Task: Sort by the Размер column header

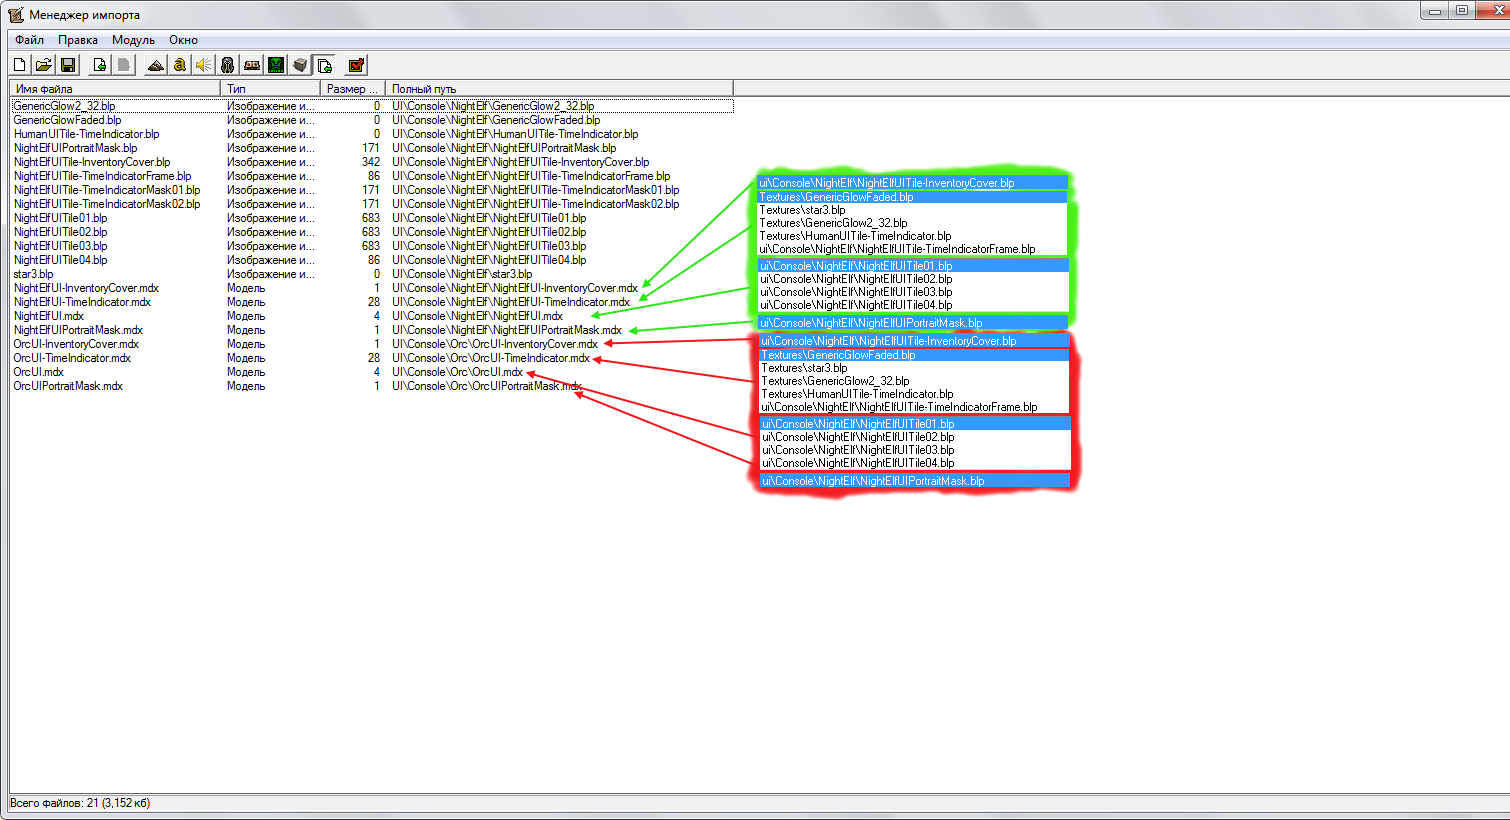Action: tap(353, 89)
